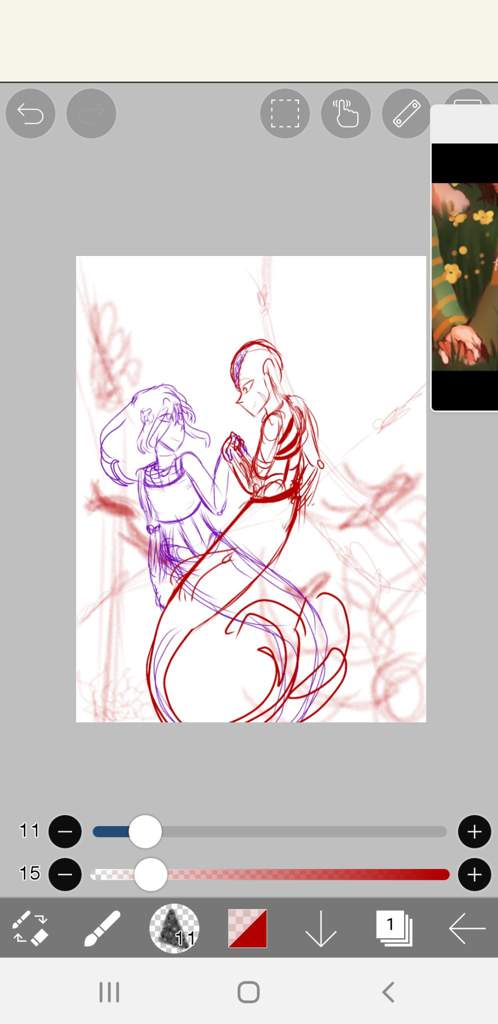Image resolution: width=498 pixels, height=1024 pixels.
Task: Open the layers panel icon
Action: tap(394, 928)
